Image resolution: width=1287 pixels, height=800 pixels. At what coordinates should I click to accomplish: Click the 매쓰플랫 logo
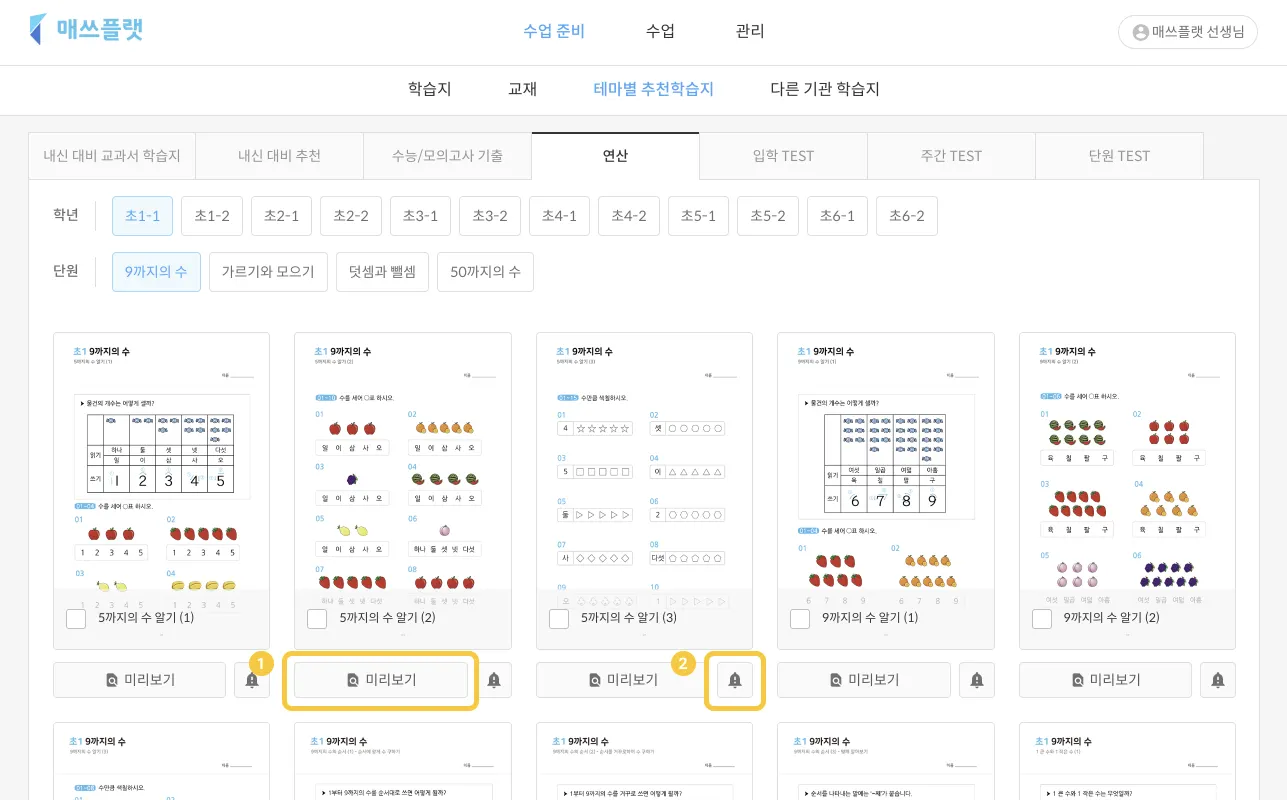point(86,30)
